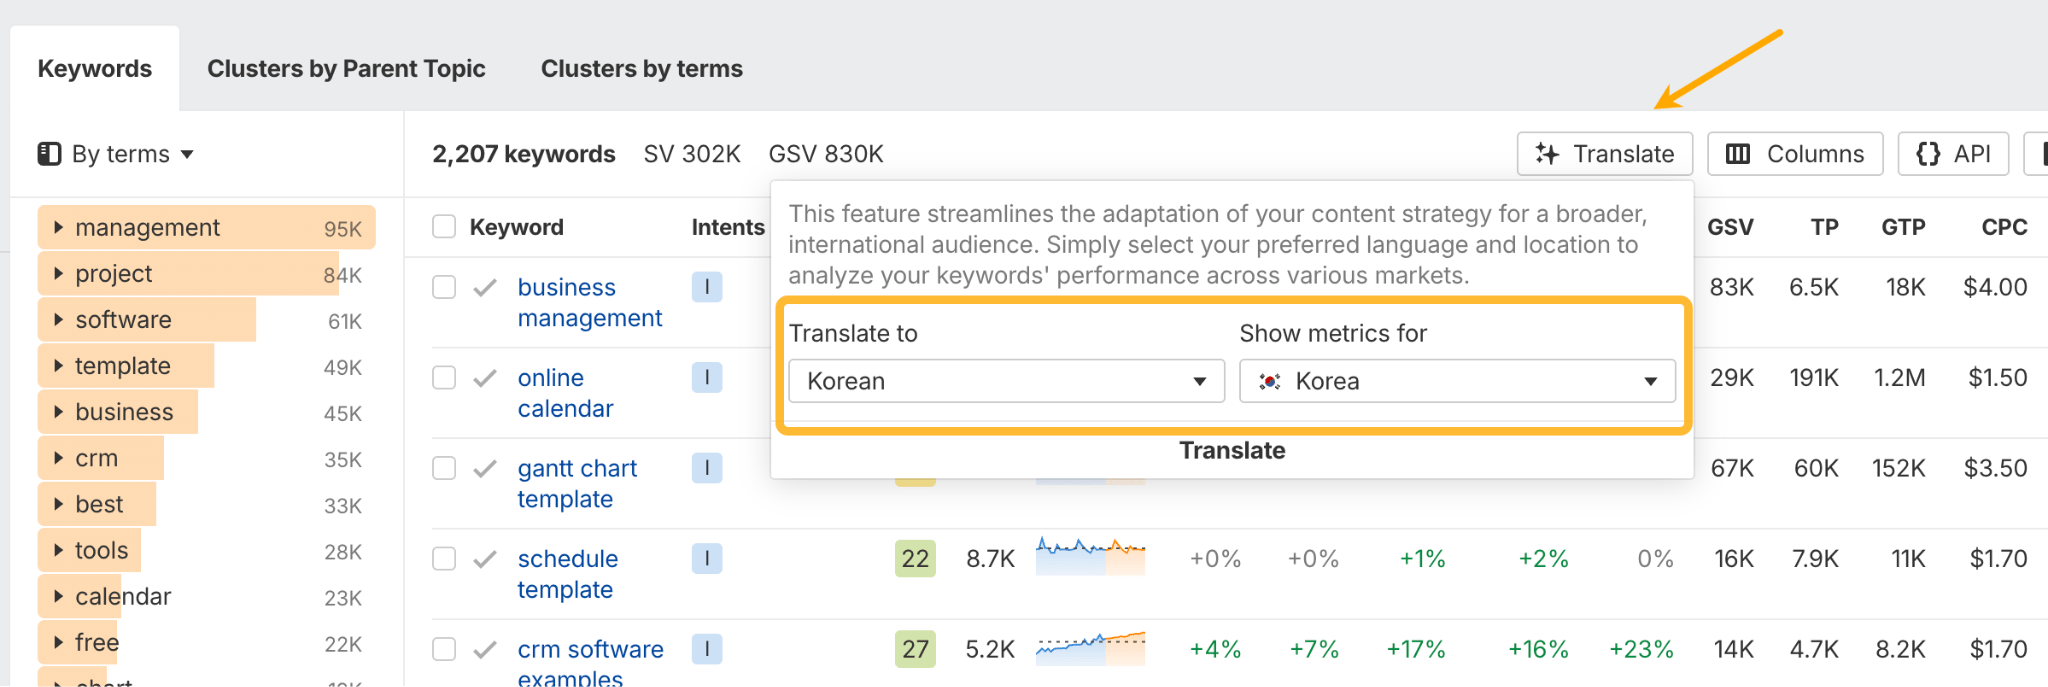Click the Intent badge next to business management

tap(707, 287)
